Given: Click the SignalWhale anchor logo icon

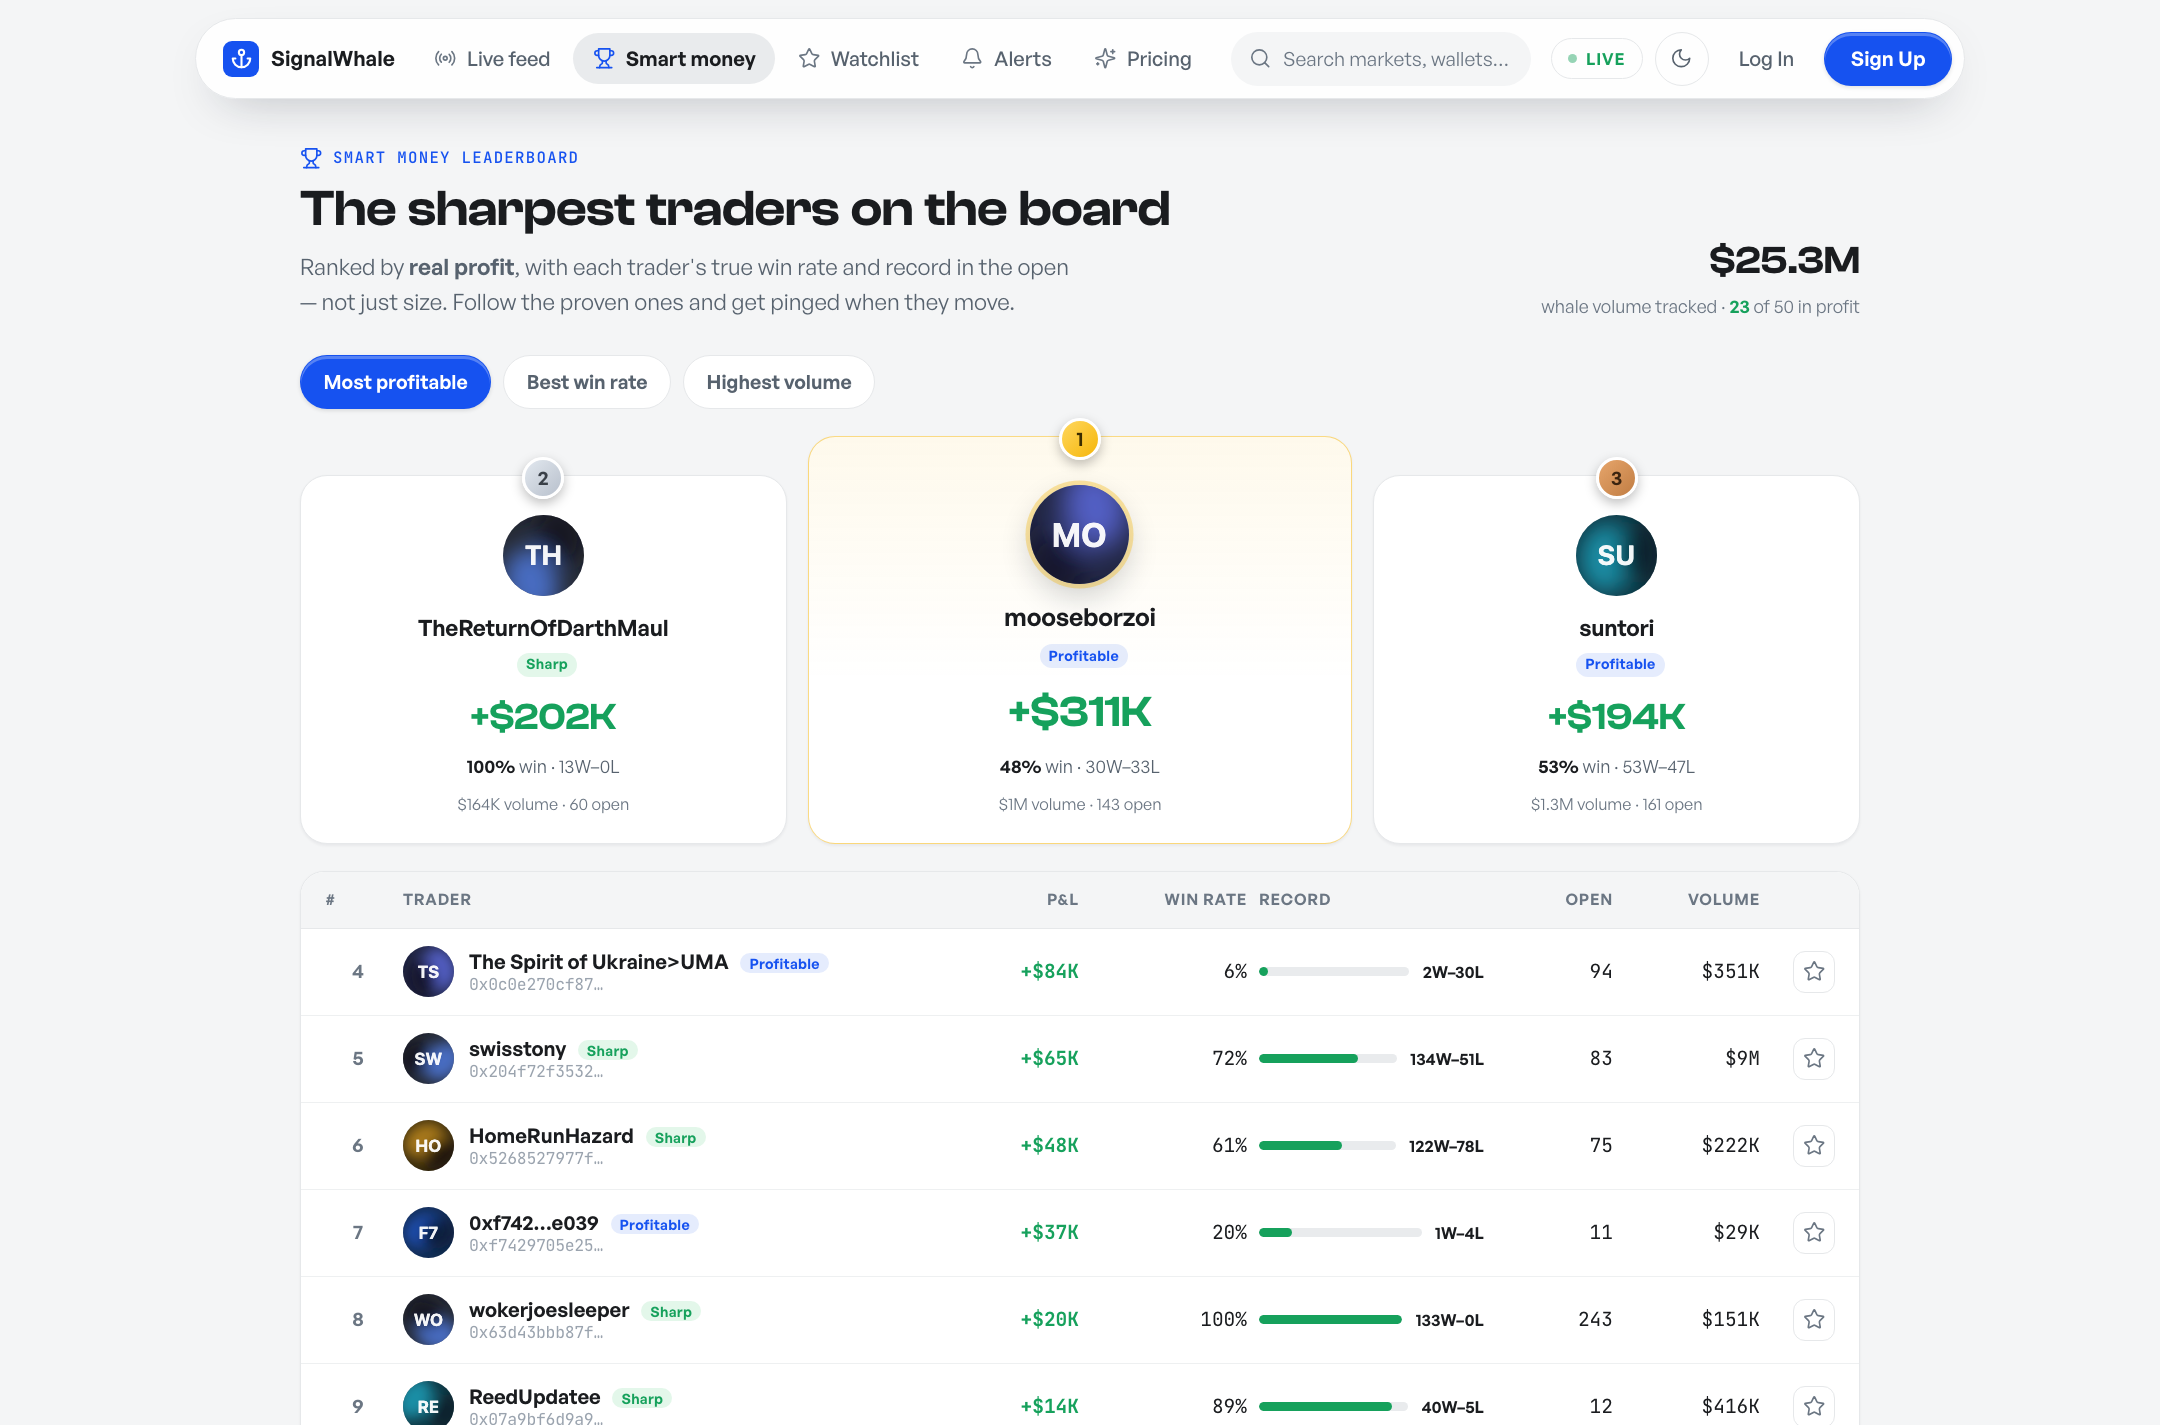Looking at the screenshot, I should point(241,59).
